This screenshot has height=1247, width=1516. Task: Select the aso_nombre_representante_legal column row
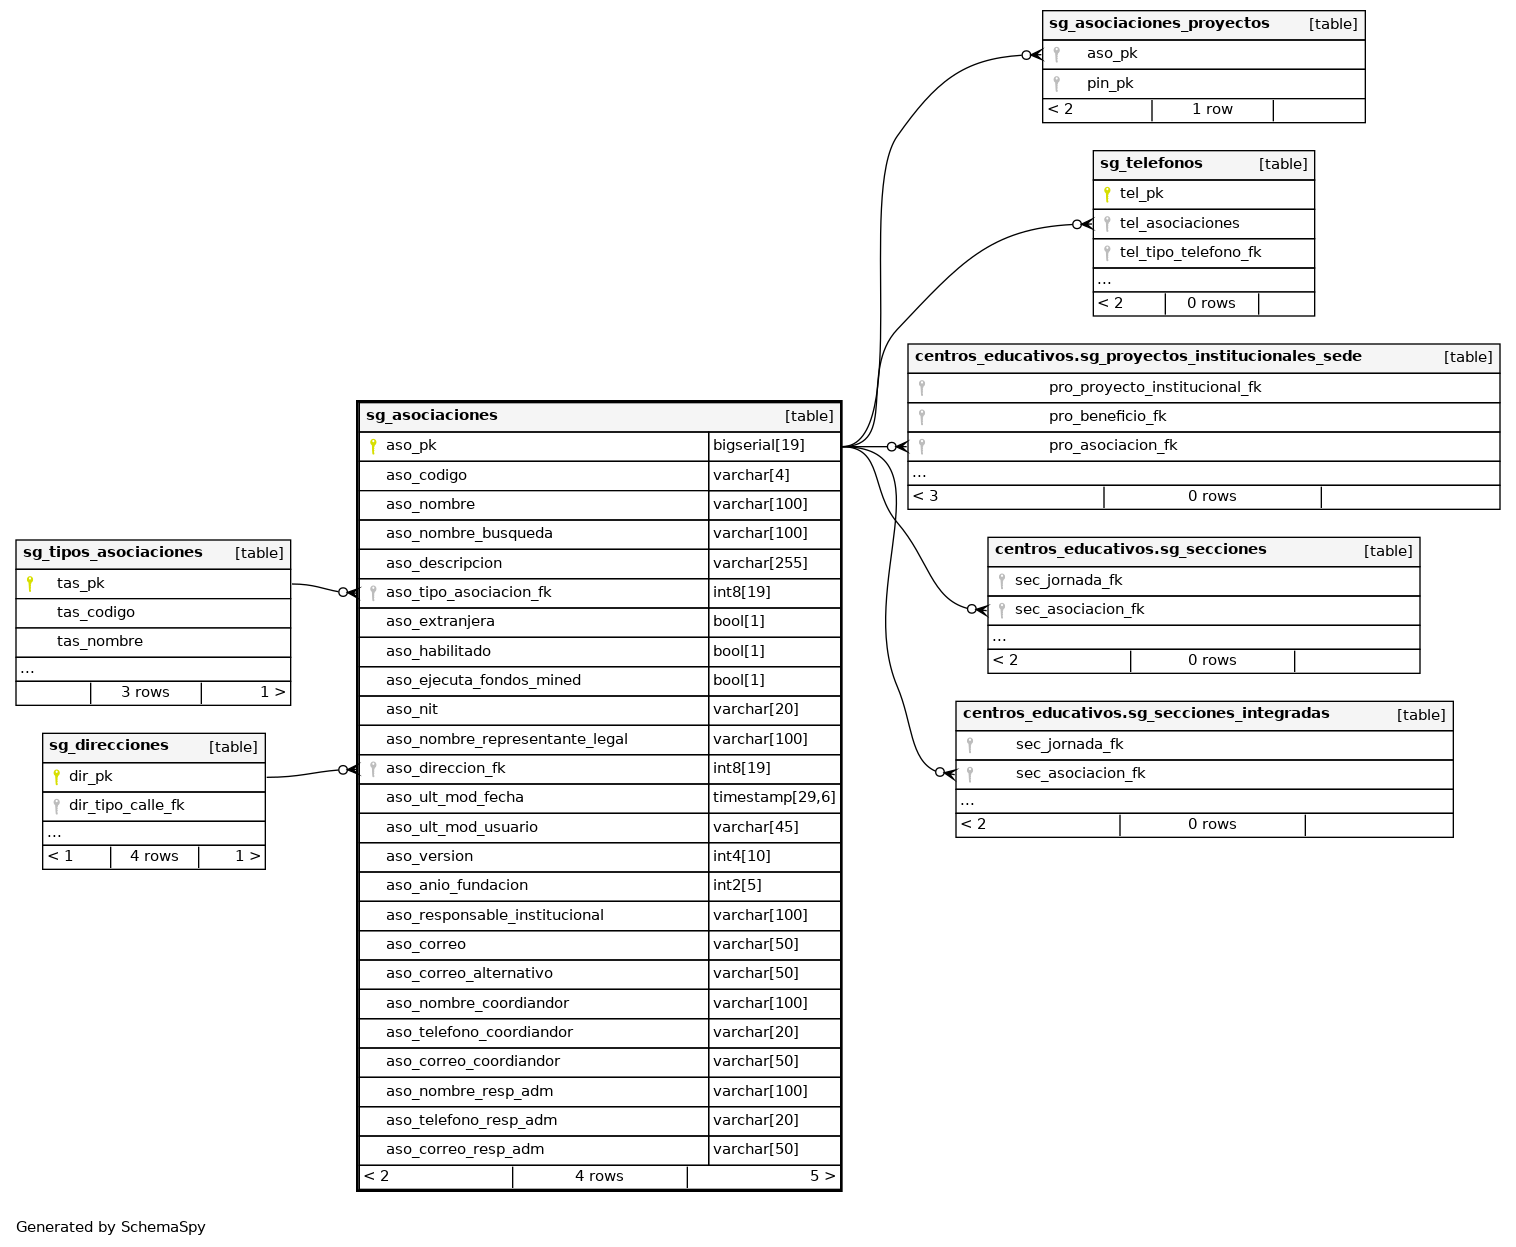(x=506, y=740)
